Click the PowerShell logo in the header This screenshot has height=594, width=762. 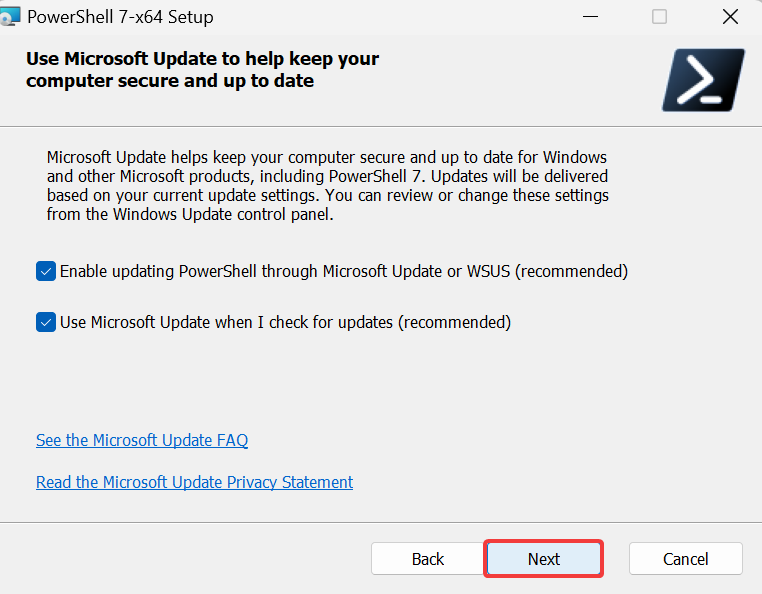(703, 80)
